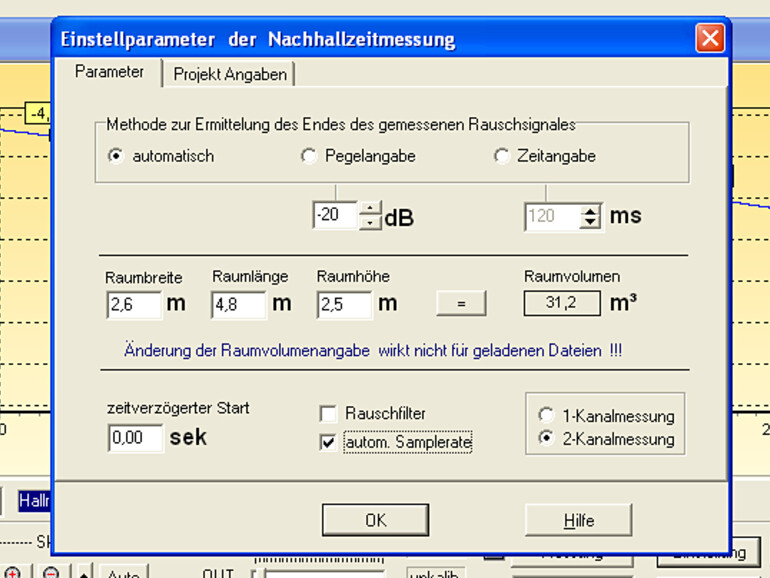Screen dimensions: 770x578
Task: Click the Raumvolumen value field
Action: coord(562,303)
